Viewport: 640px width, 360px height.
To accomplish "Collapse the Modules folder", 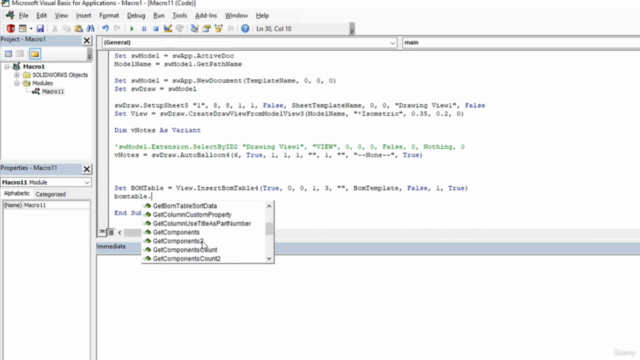I will click(16, 83).
